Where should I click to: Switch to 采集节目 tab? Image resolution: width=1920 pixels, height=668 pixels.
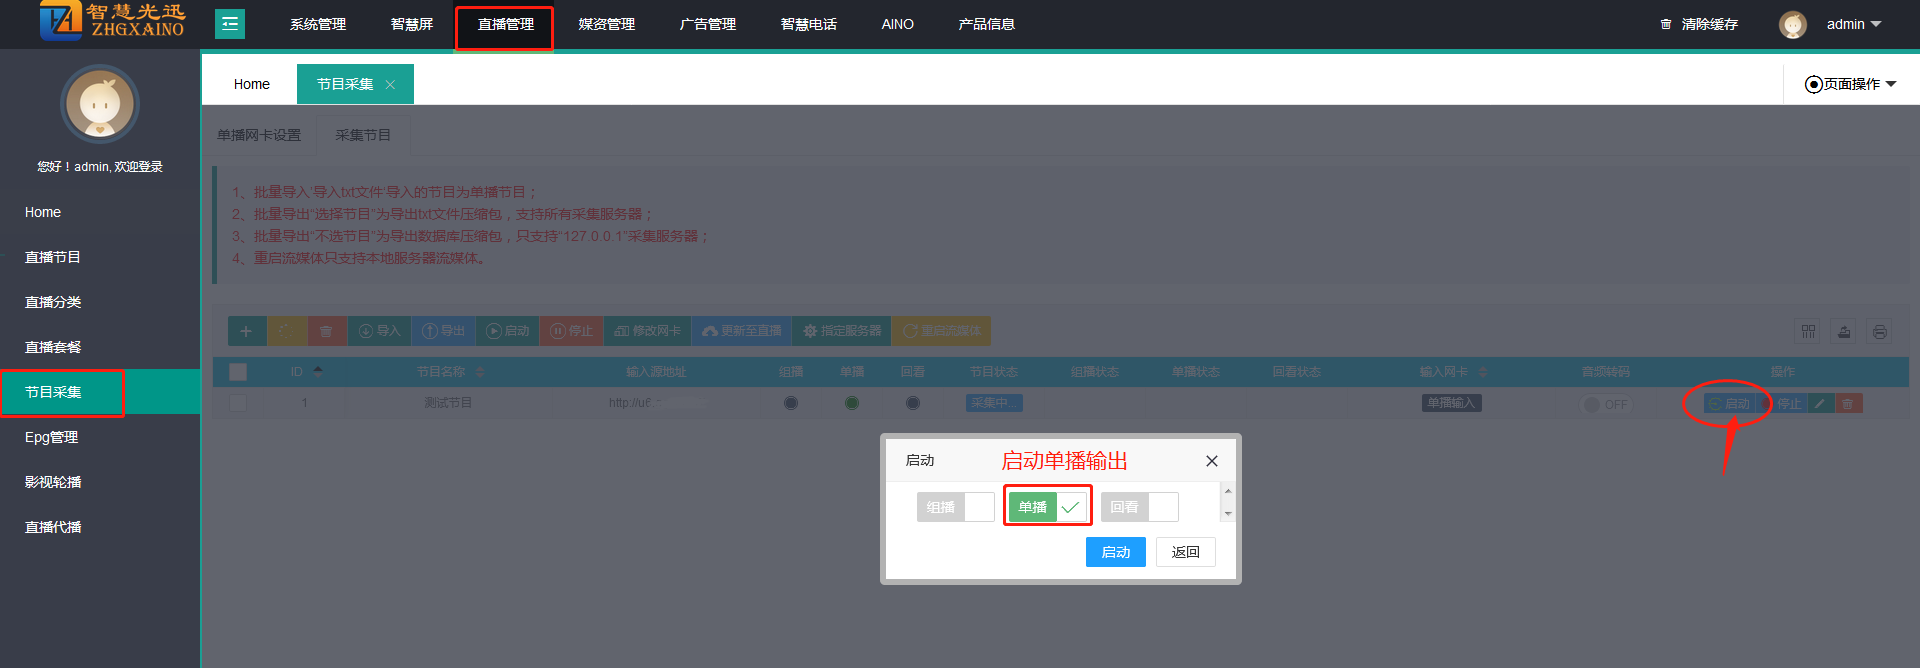363,135
